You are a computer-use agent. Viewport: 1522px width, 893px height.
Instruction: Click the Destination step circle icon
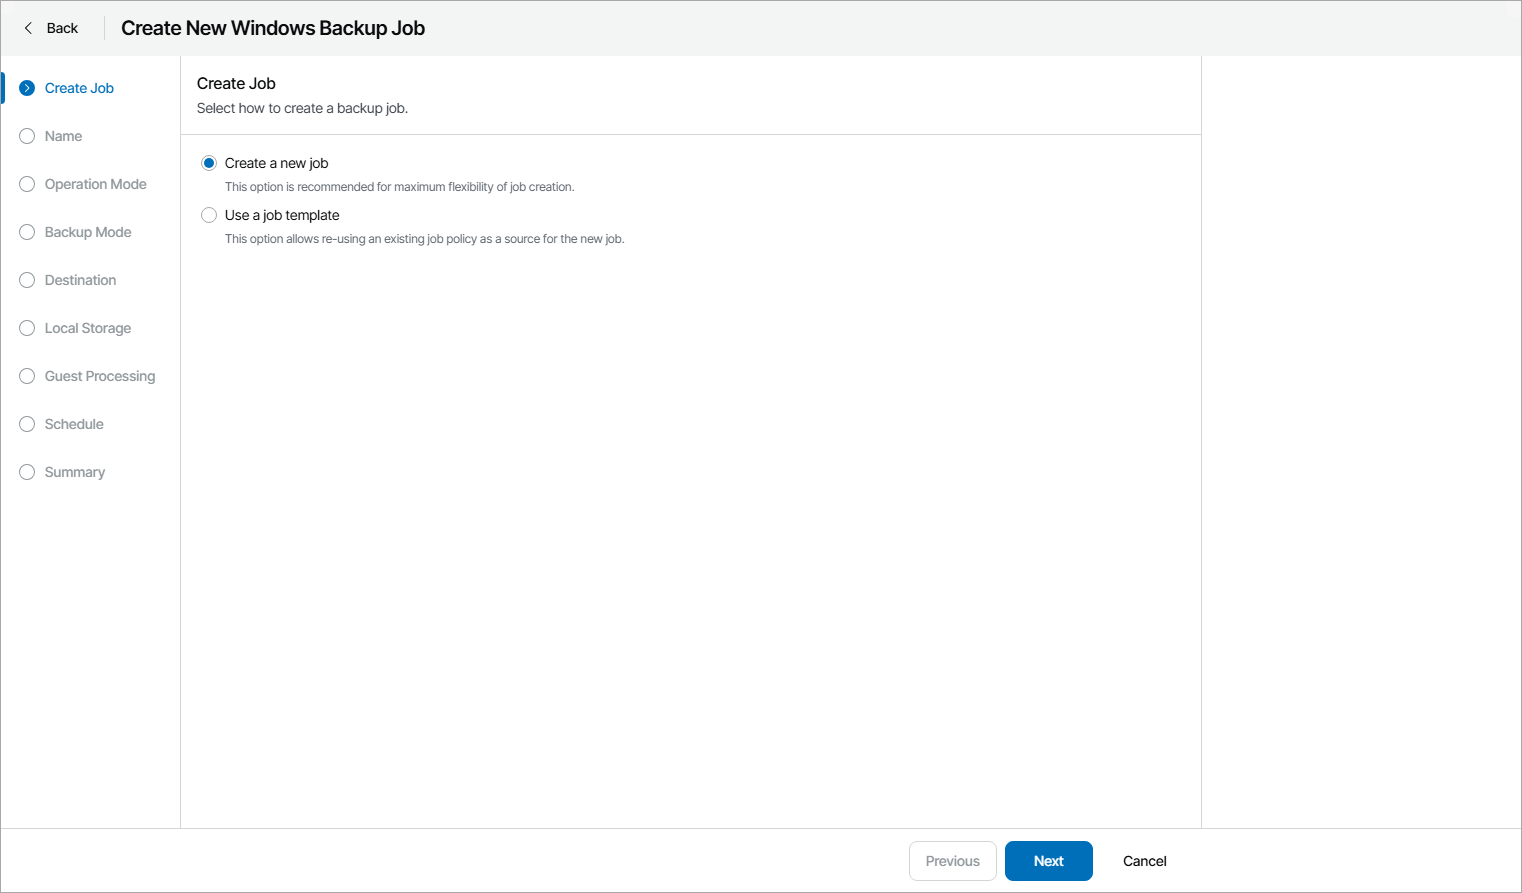[x=27, y=280]
